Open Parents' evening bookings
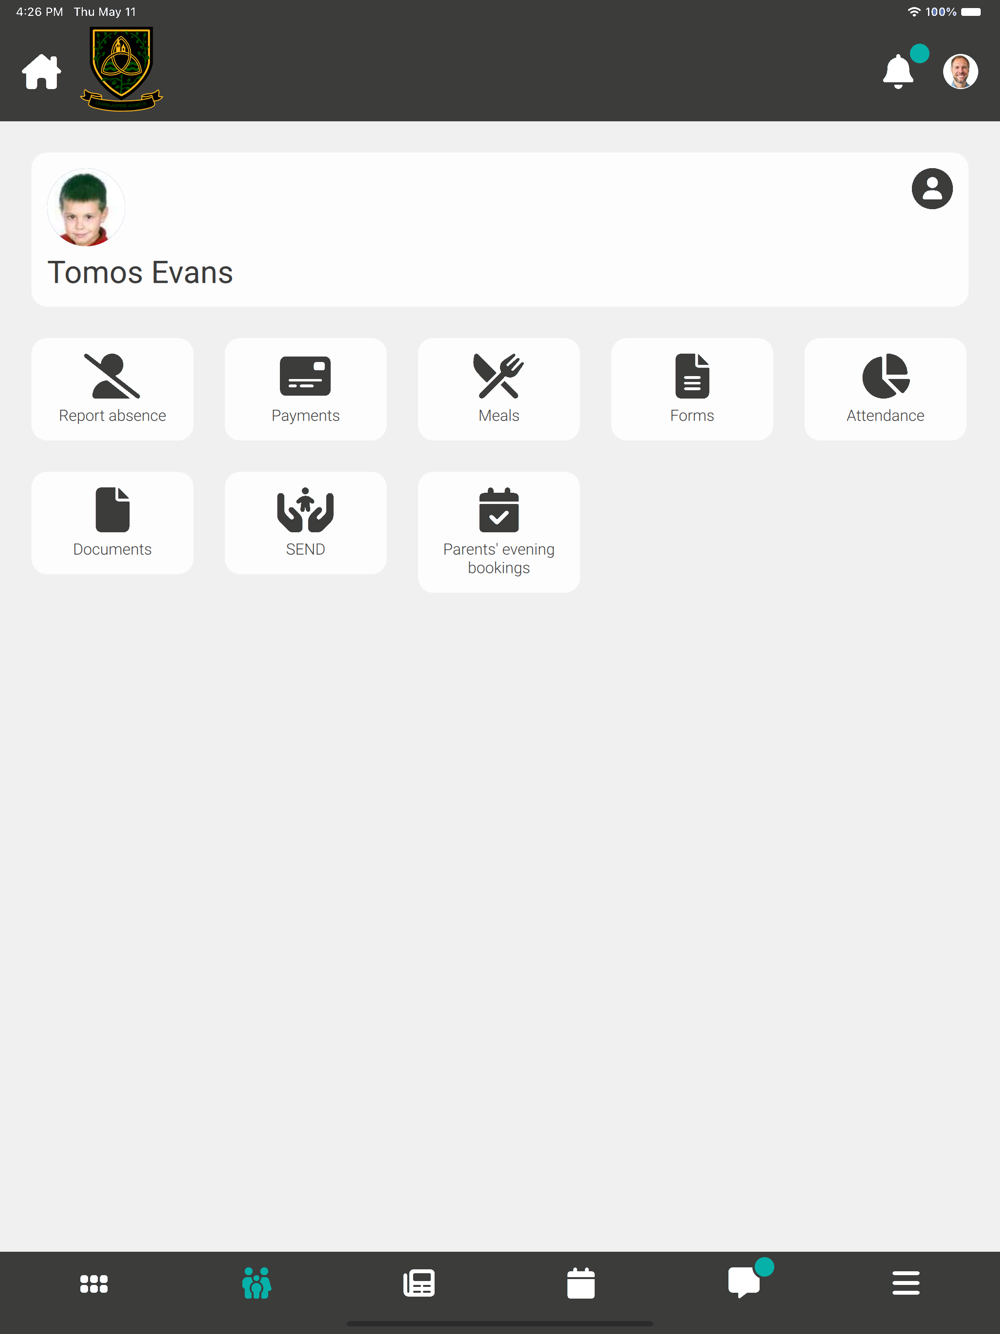 499,532
